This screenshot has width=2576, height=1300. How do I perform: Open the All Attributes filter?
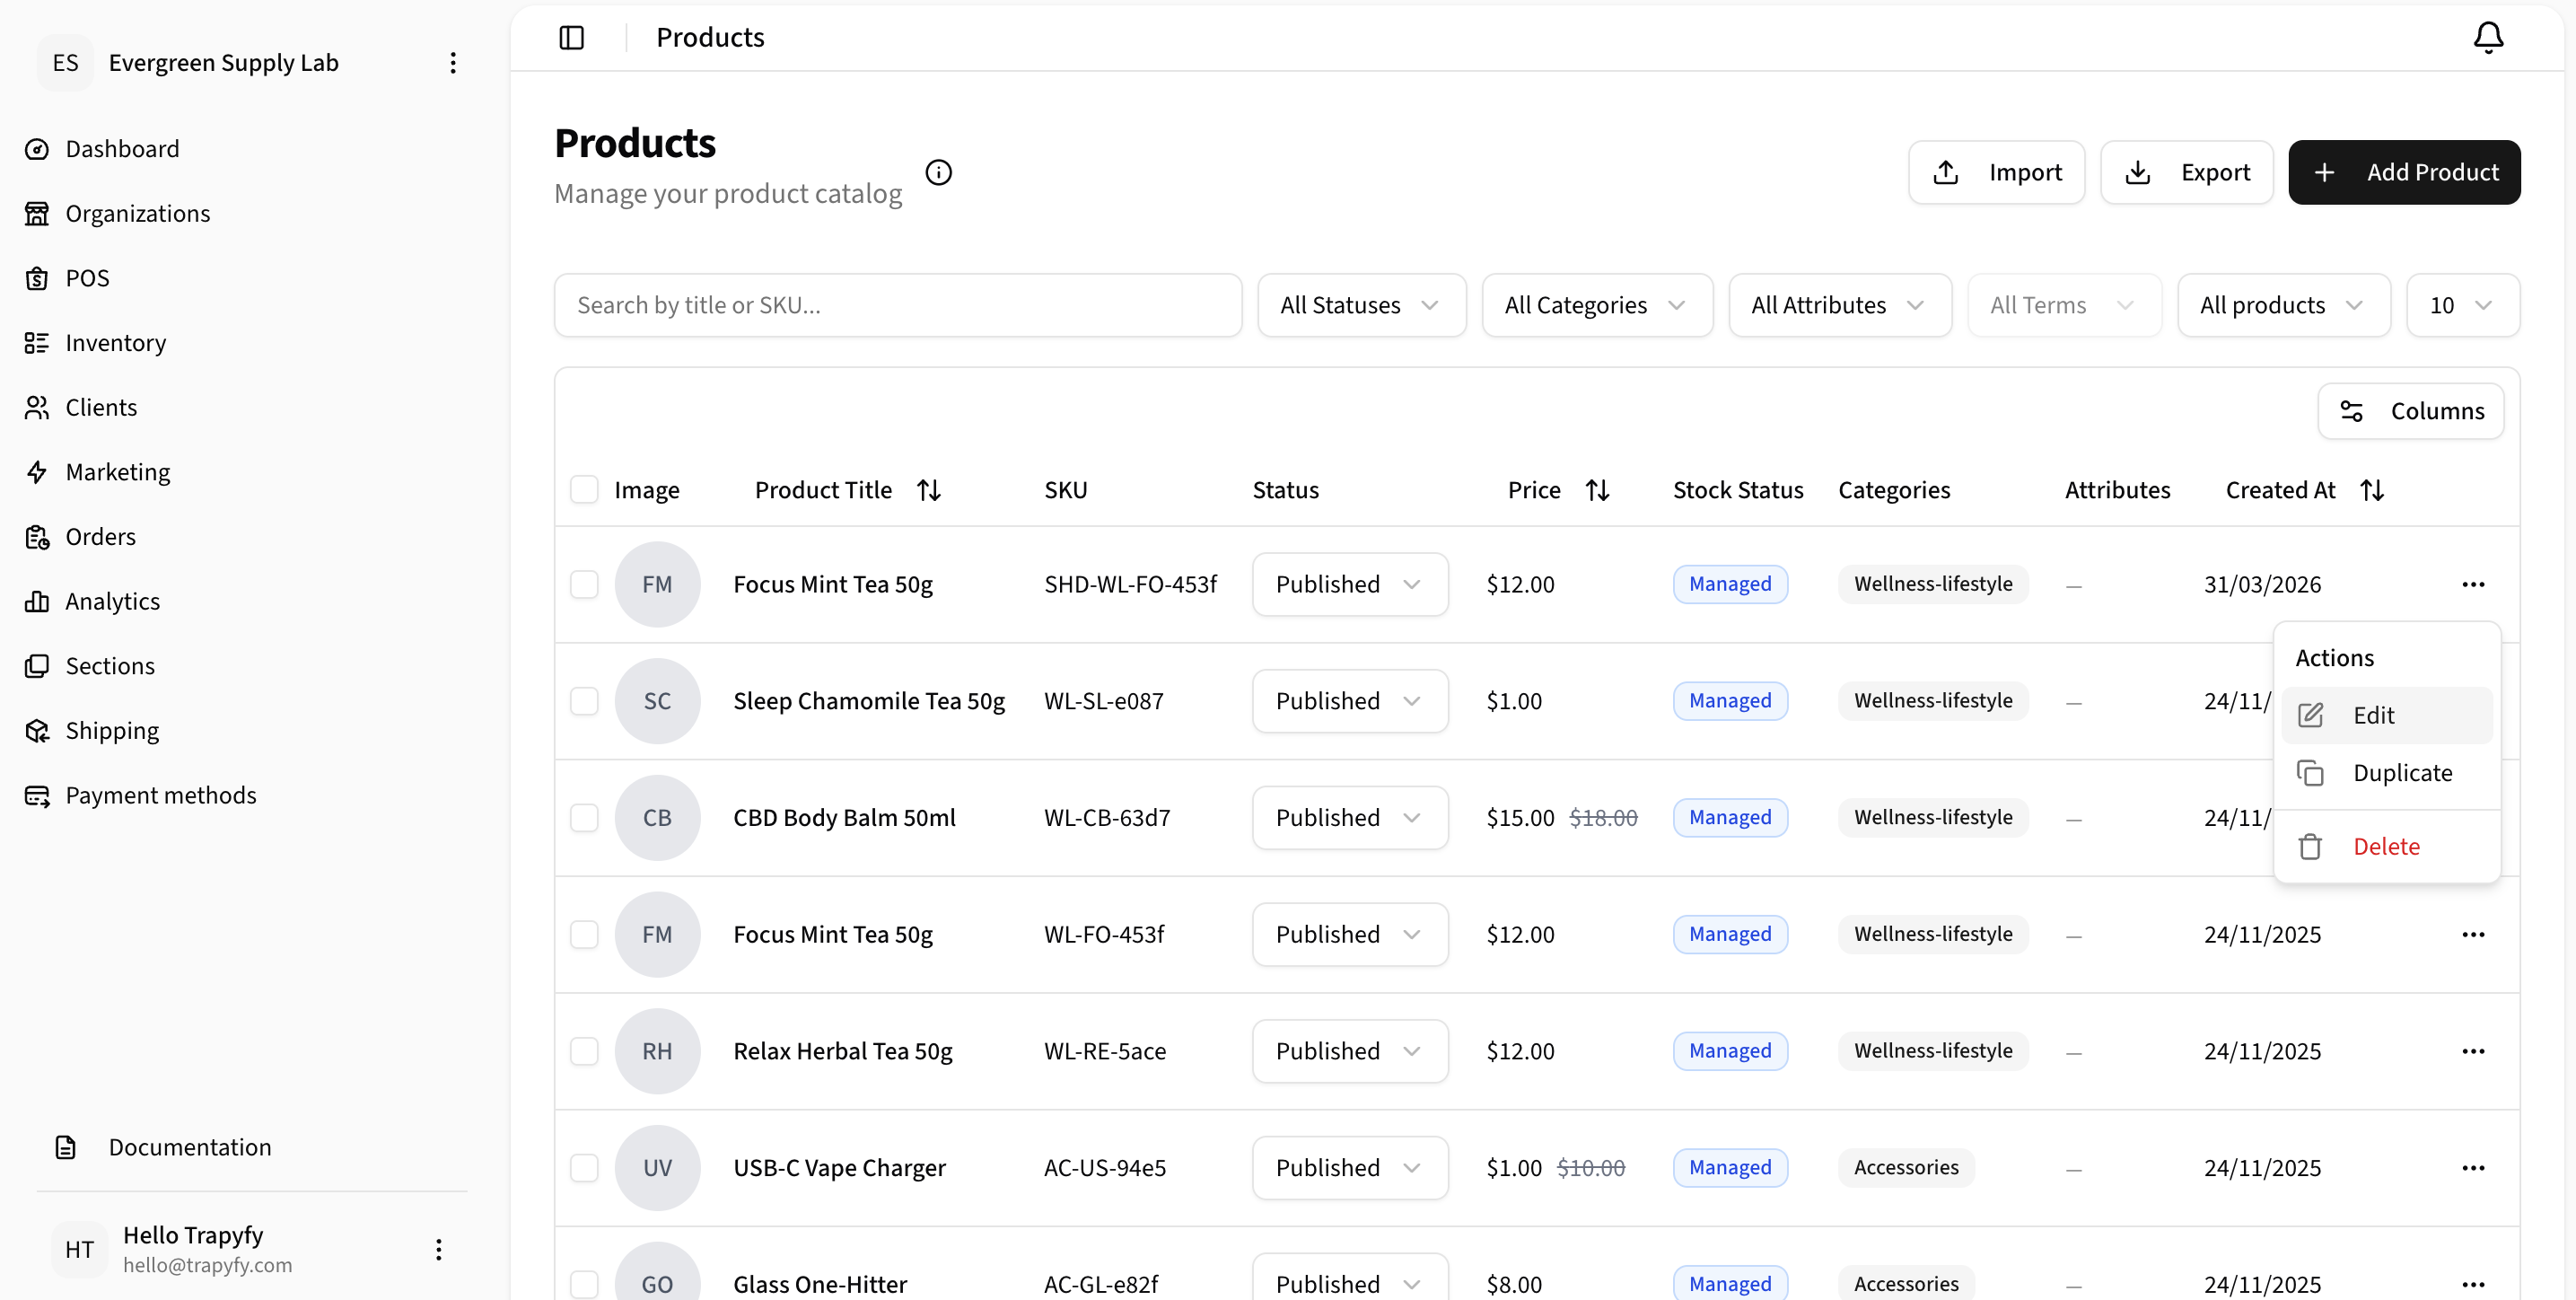pos(1840,305)
